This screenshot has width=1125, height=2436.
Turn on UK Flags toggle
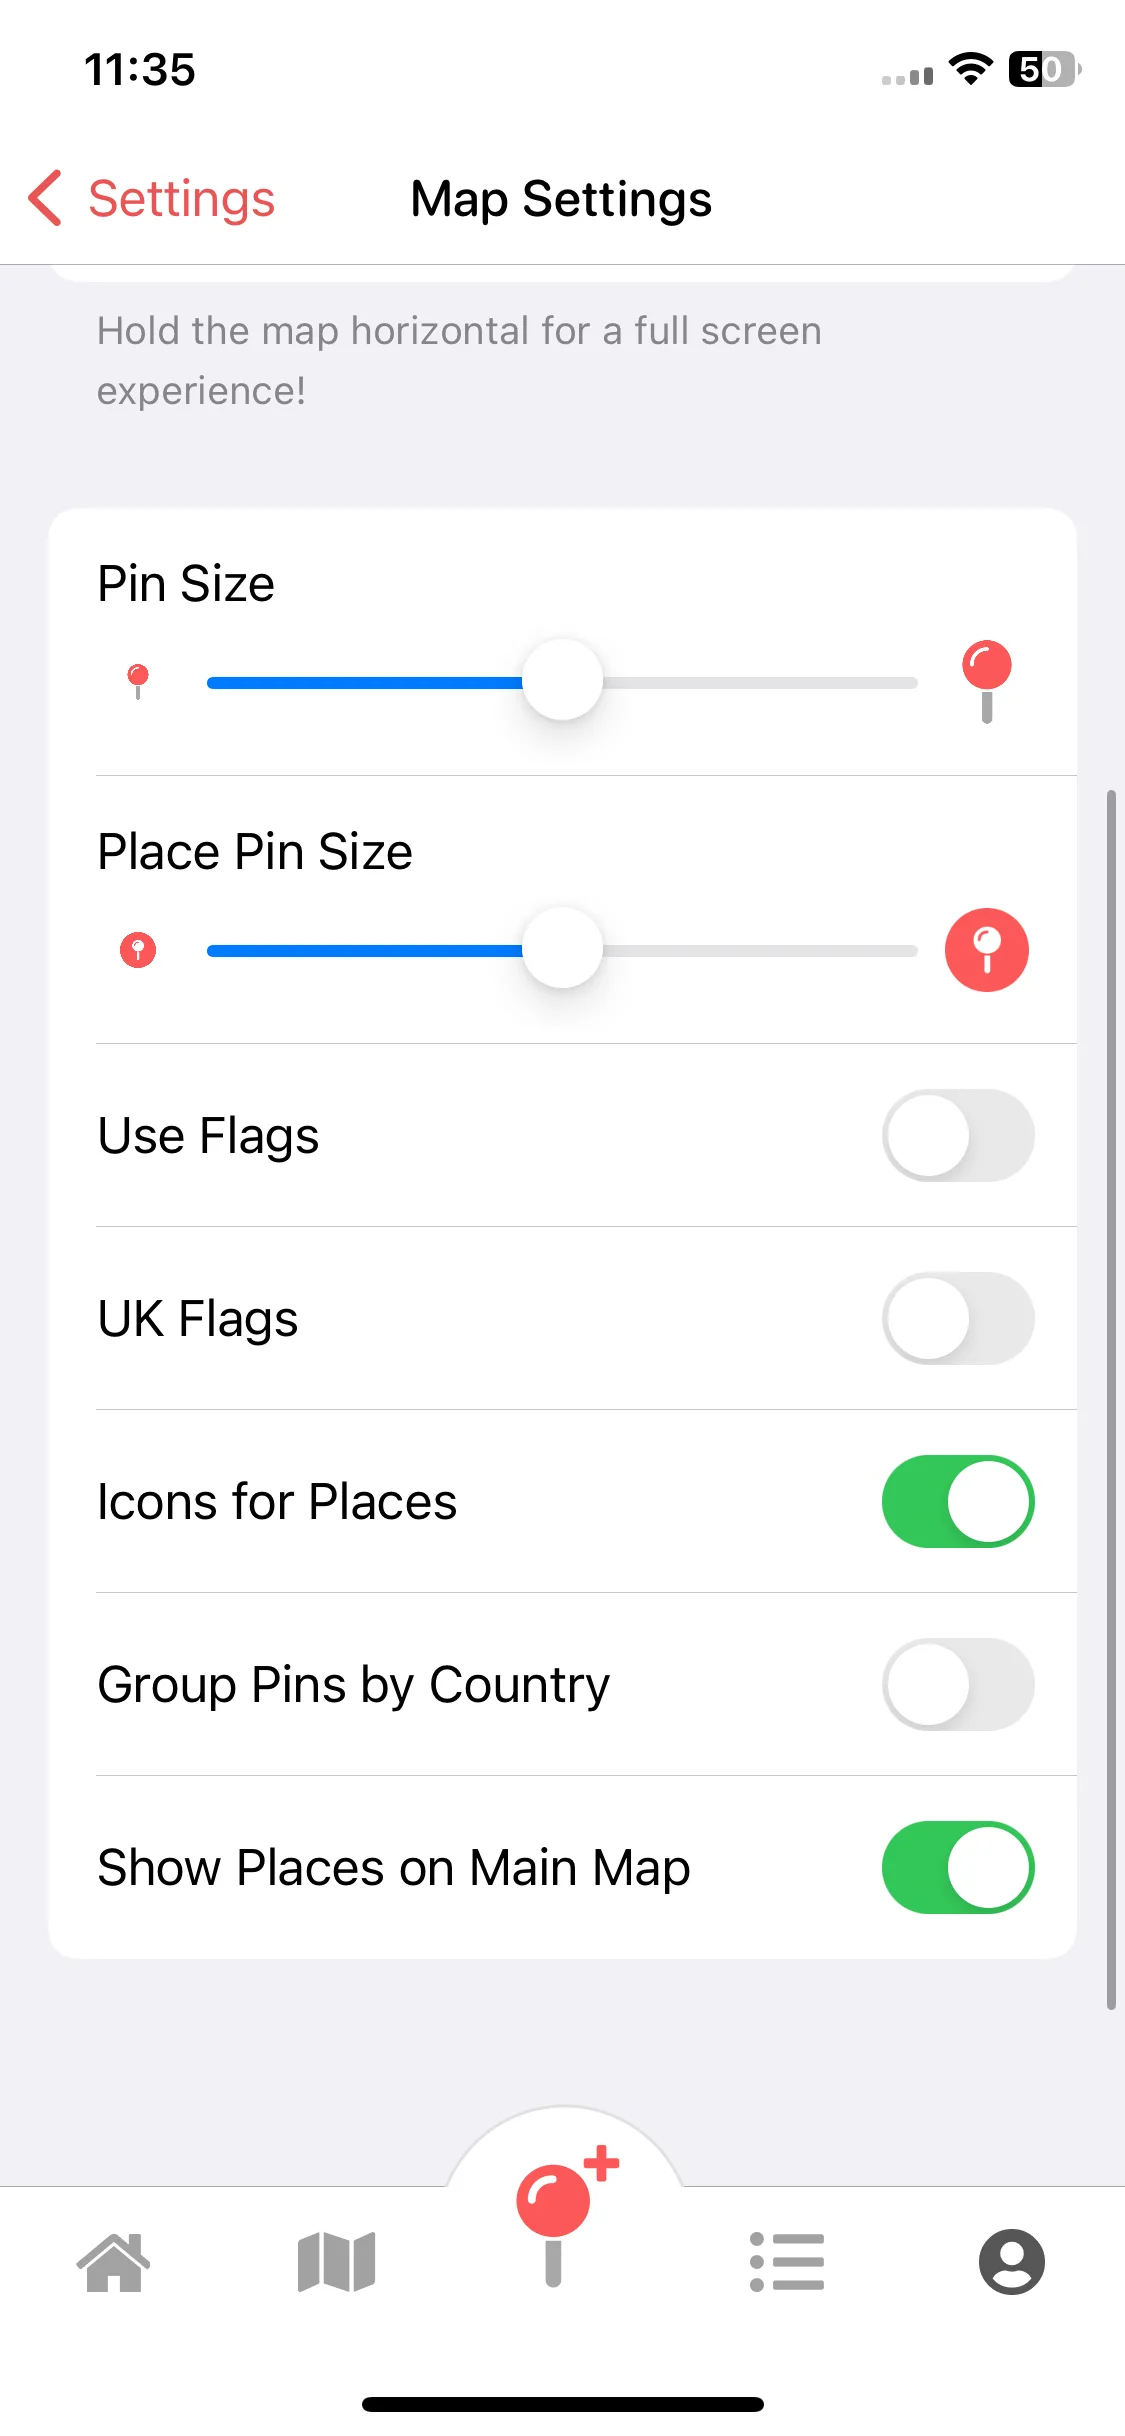(x=958, y=1318)
